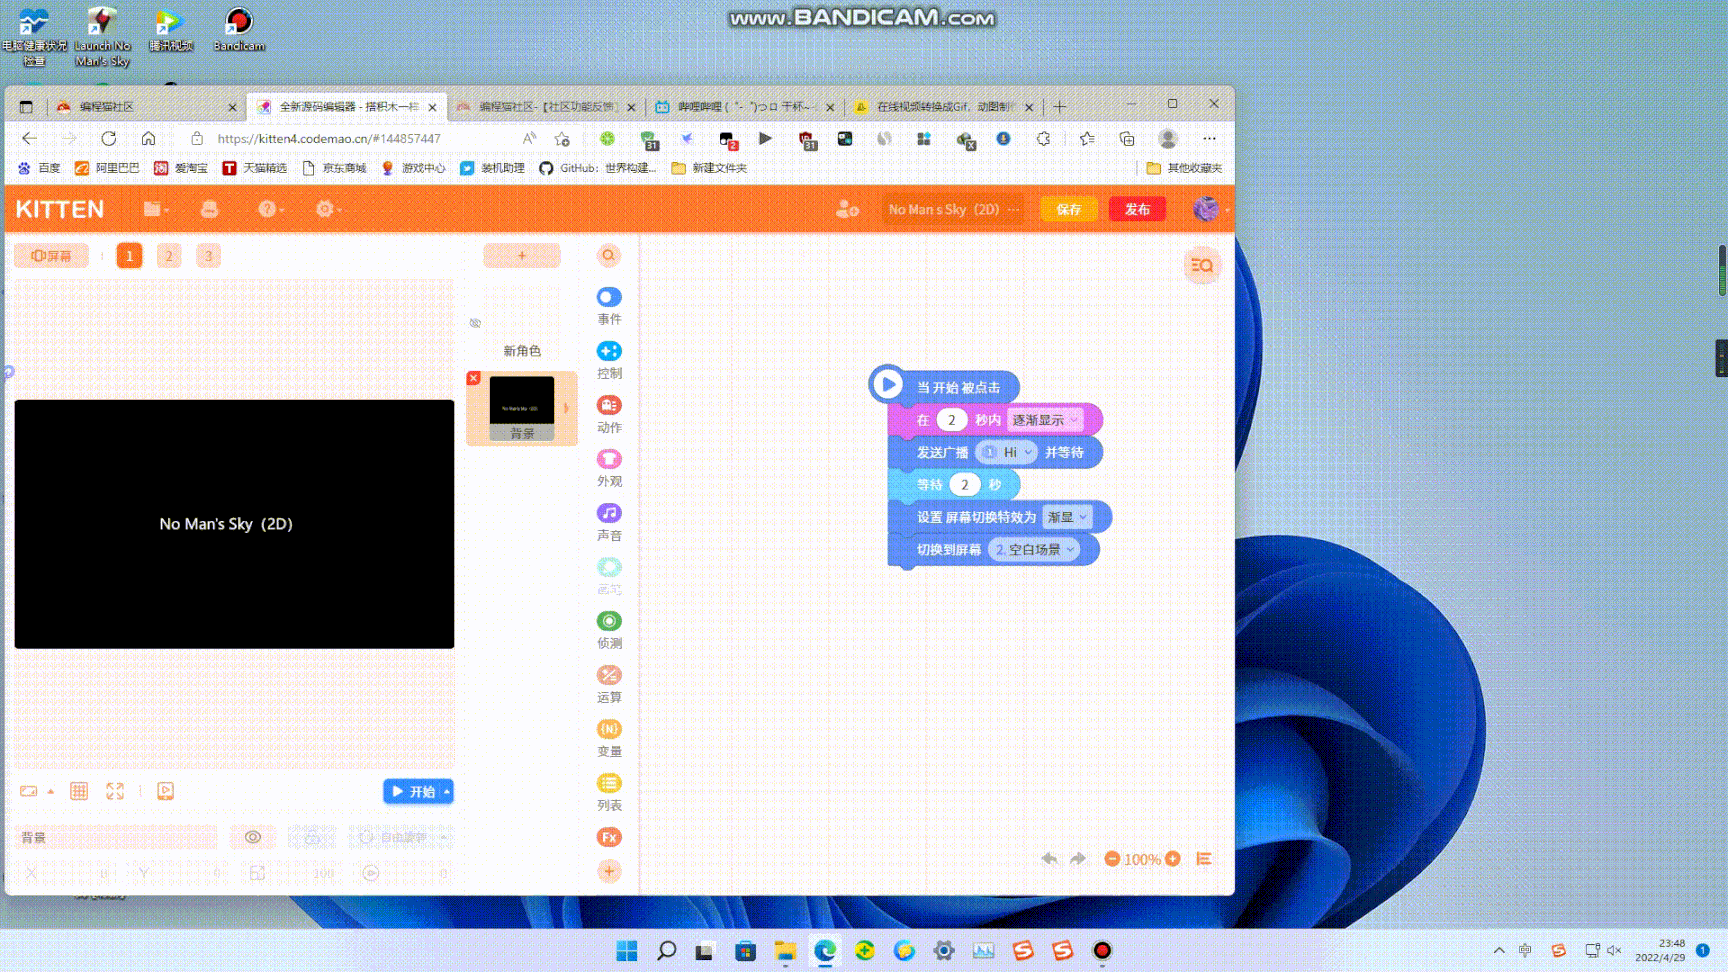Screen dimensions: 1728x972
Task: Zoom in the block workspace
Action: (1173, 859)
